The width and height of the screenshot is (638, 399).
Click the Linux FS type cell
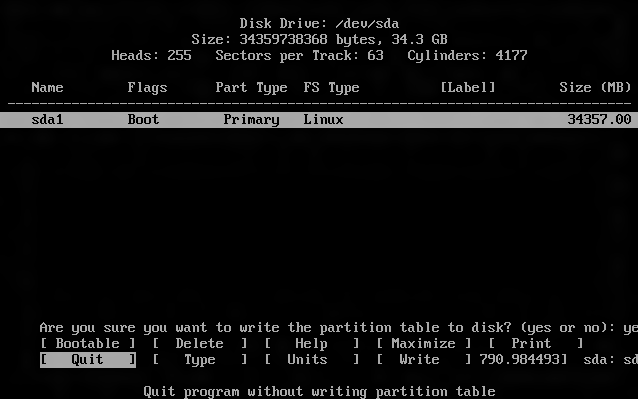(323, 120)
